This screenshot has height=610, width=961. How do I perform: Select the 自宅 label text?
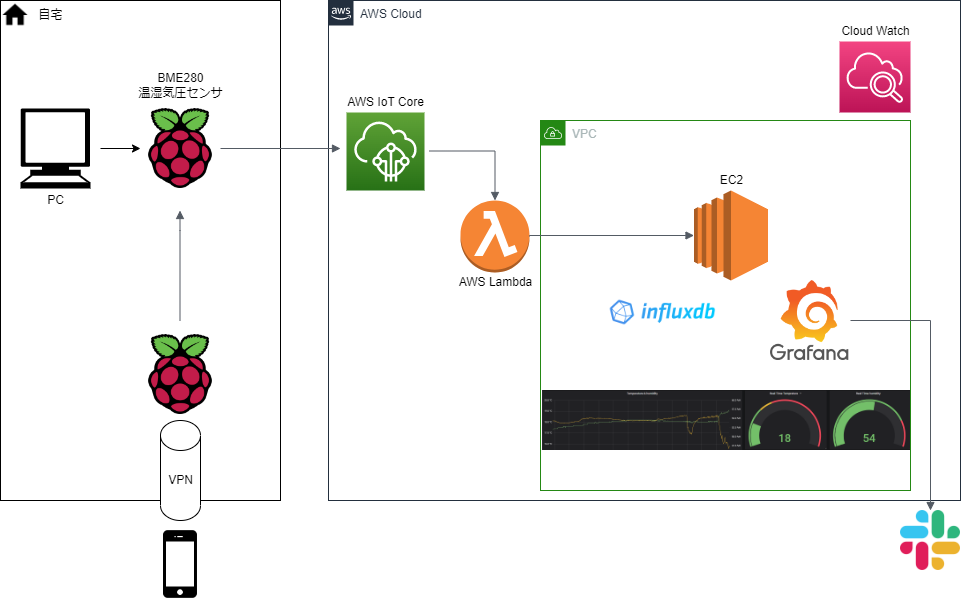(x=50, y=14)
